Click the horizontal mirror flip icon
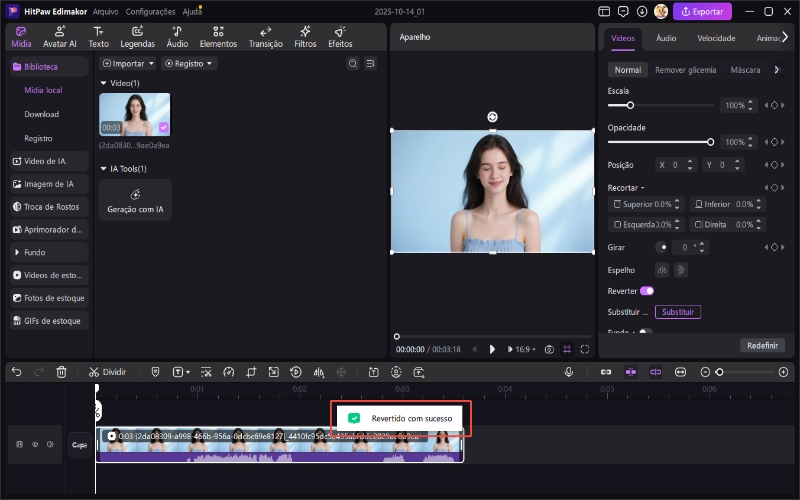The image size is (800, 500). [x=661, y=269]
